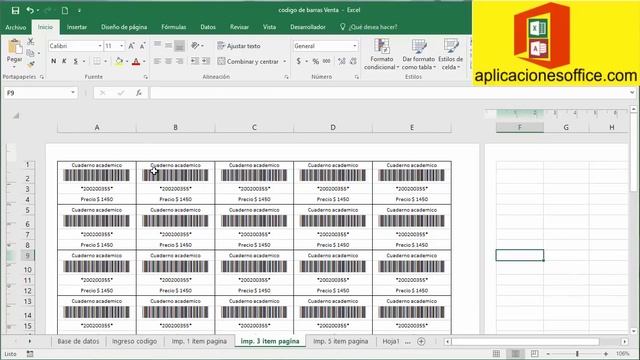Align text right
This screenshot has height=360, width=640.
pyautogui.click(x=179, y=61)
